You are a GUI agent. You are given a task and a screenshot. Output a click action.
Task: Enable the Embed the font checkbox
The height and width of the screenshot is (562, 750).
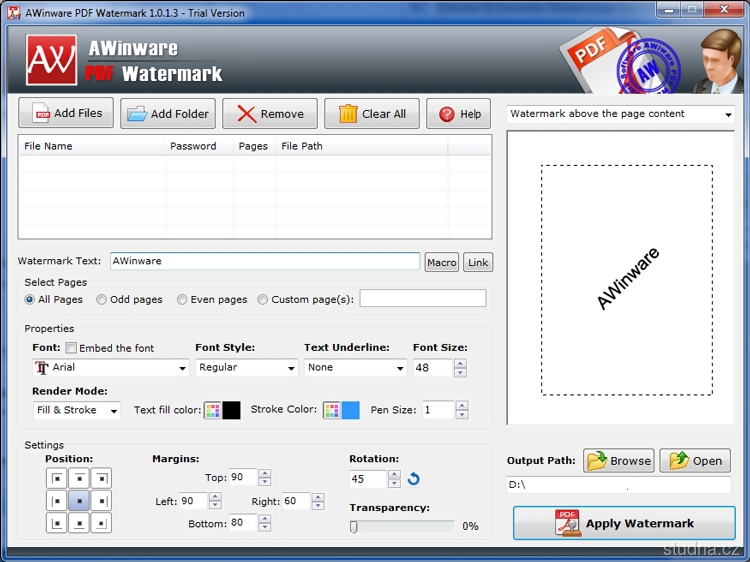[x=71, y=348]
